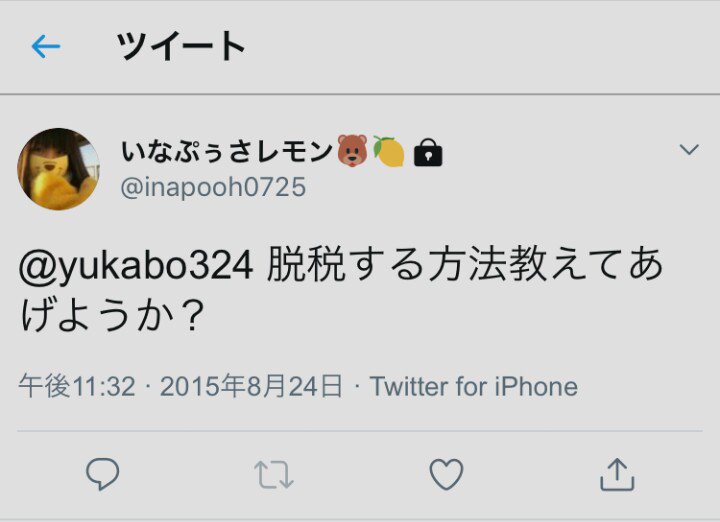Open the reply speech bubble icon

click(x=102, y=474)
